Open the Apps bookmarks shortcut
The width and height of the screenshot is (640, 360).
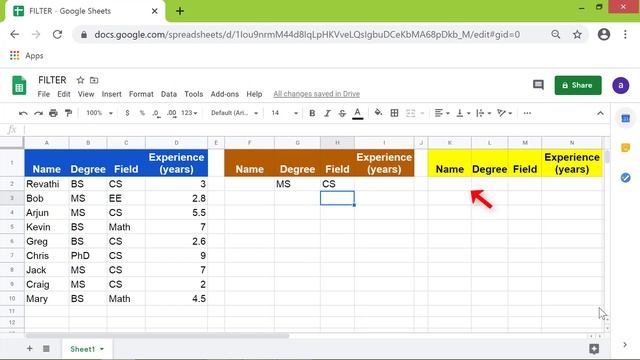[27, 56]
